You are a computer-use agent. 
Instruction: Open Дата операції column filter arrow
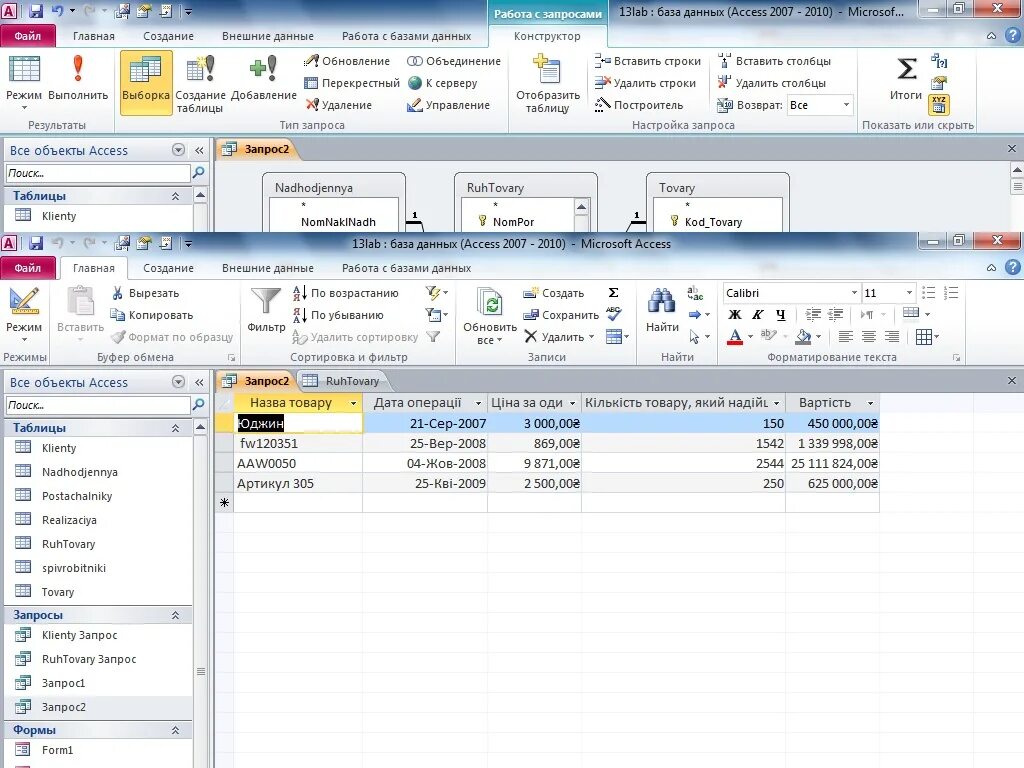pyautogui.click(x=478, y=403)
